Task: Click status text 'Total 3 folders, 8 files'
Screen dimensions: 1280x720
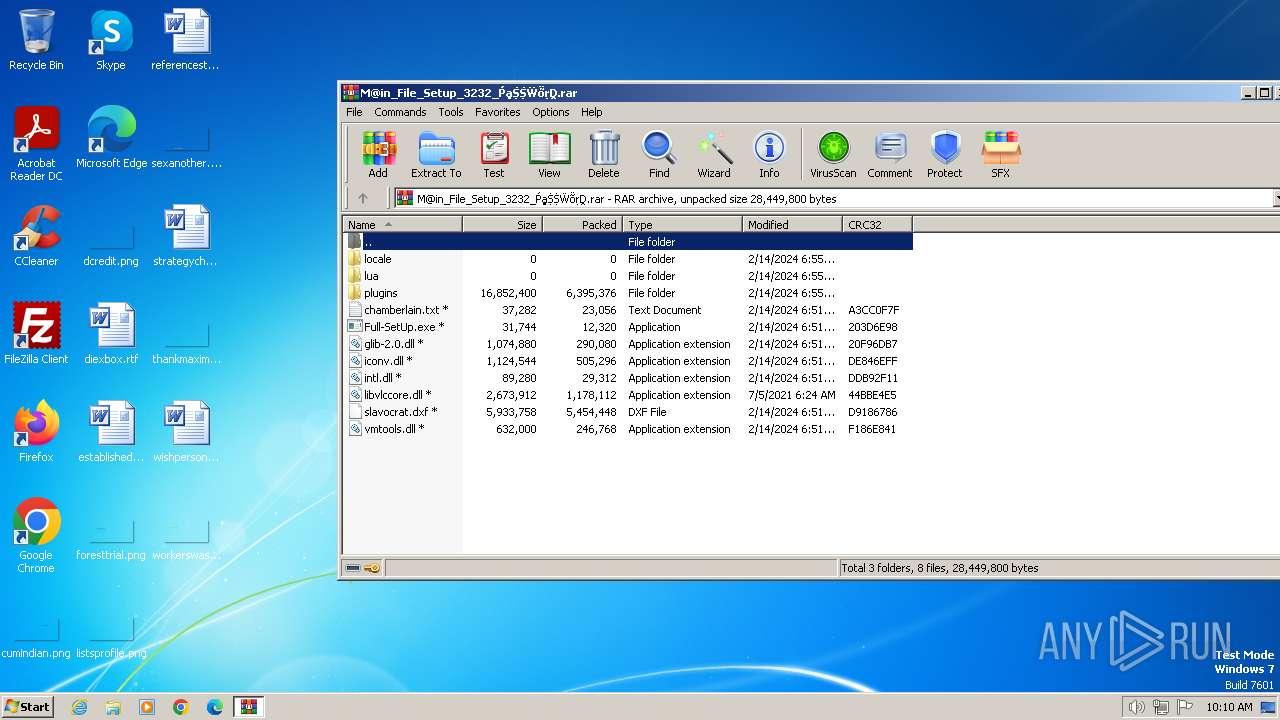Action: coord(940,568)
